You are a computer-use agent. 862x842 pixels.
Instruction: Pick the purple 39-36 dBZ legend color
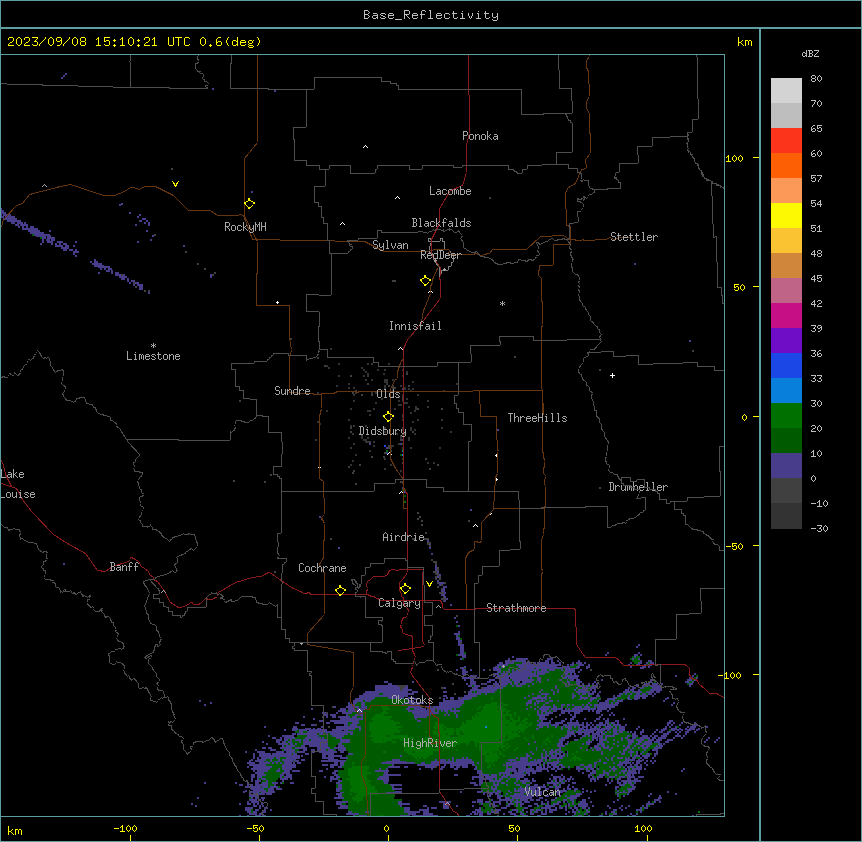786,341
